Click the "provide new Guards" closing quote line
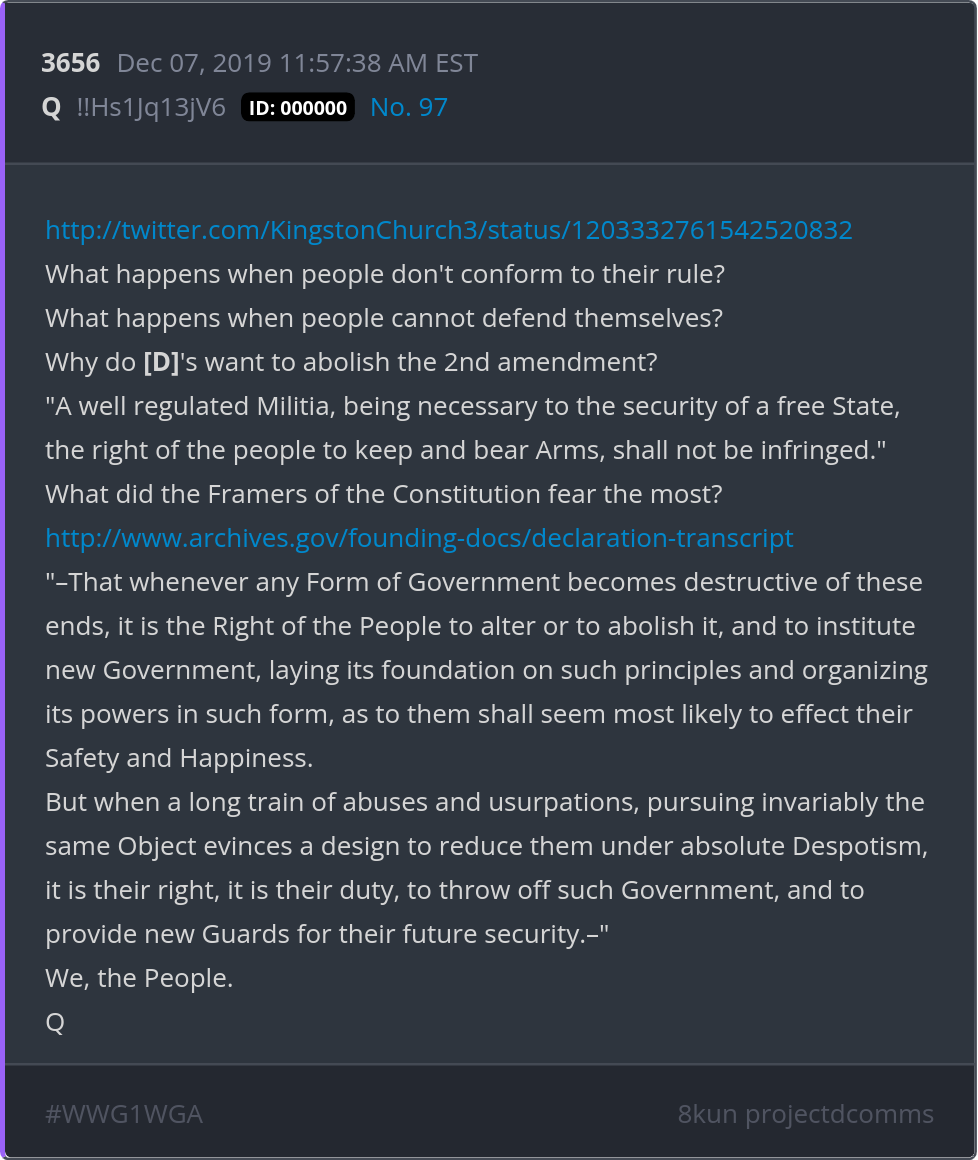Image resolution: width=978 pixels, height=1160 pixels. tap(327, 934)
